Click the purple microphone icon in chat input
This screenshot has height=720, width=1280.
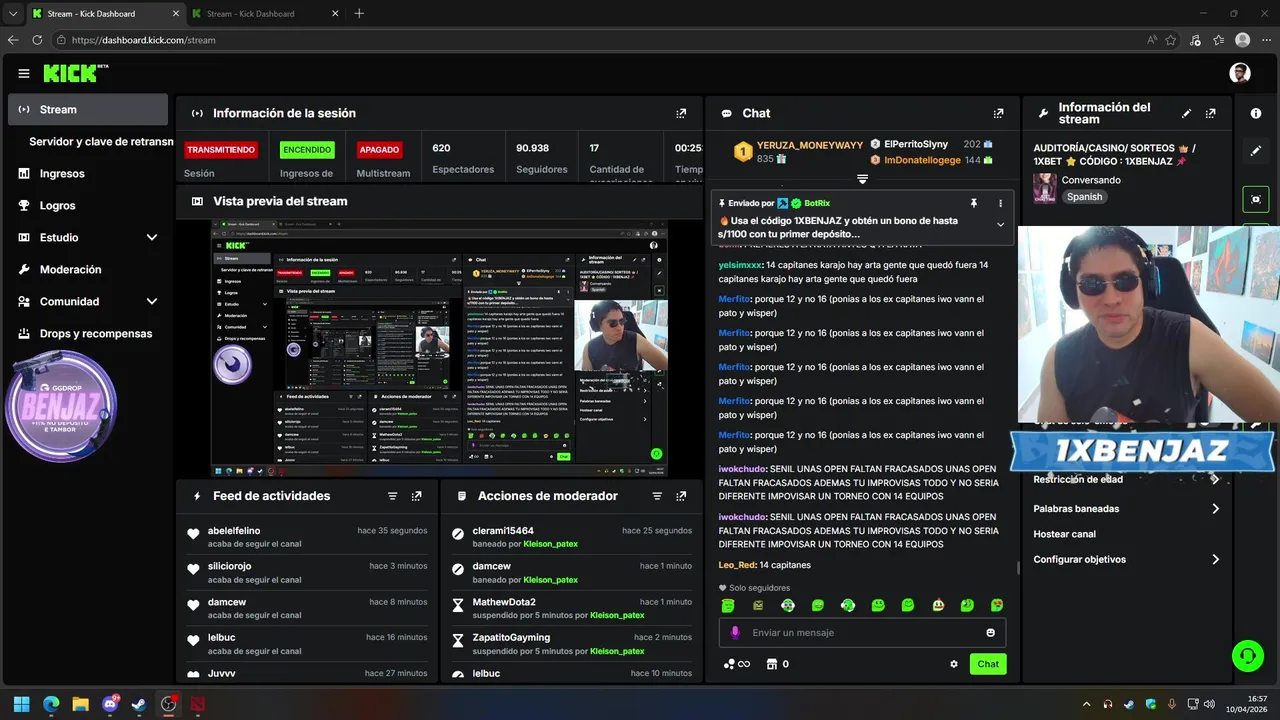[x=735, y=632]
